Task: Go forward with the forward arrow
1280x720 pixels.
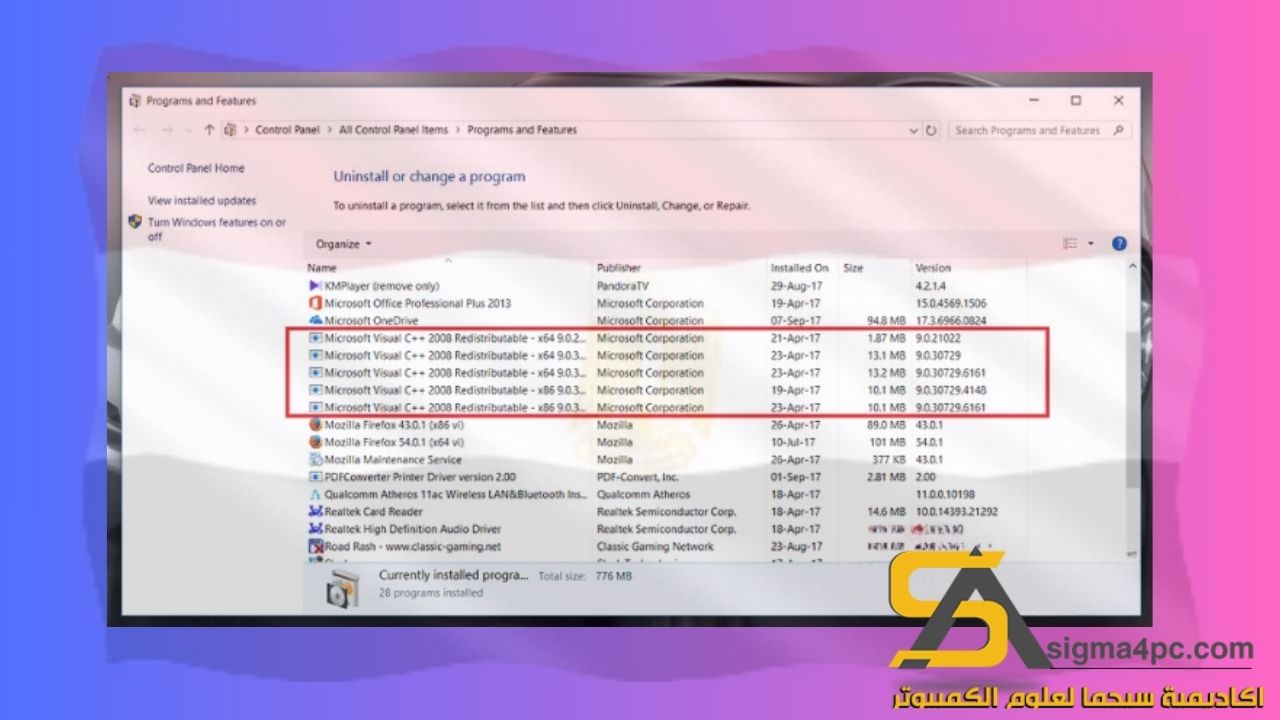Action: click(167, 130)
